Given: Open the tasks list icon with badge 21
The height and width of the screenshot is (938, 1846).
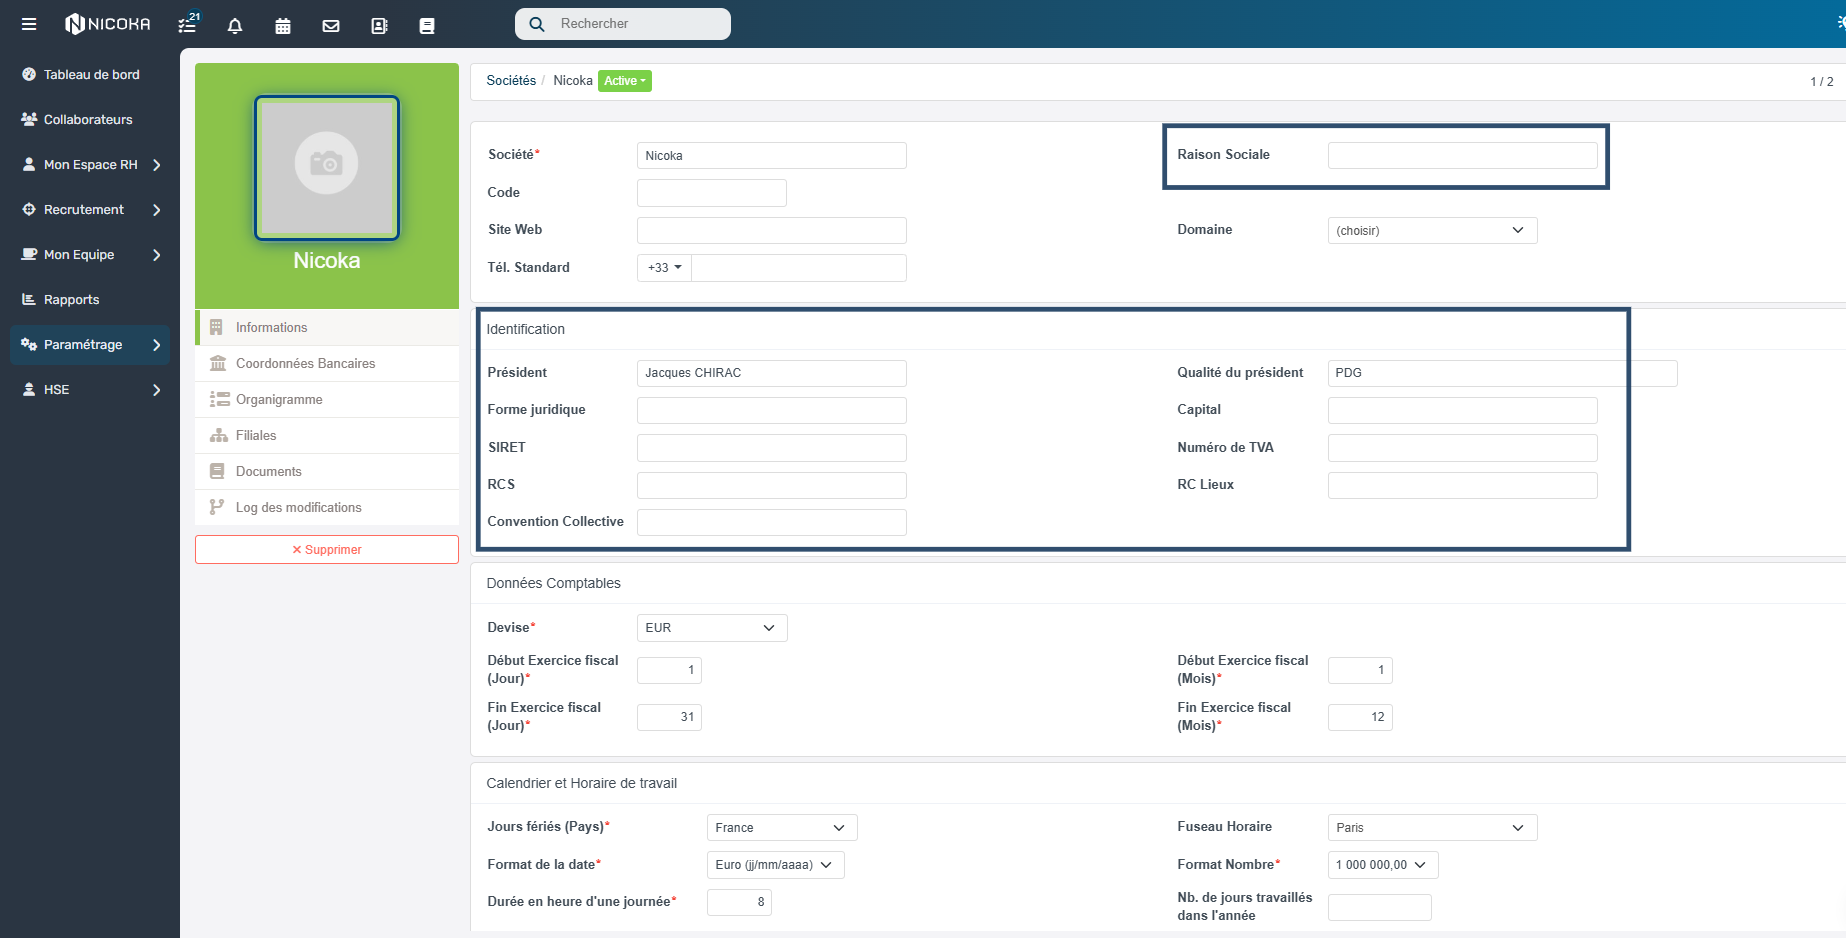Looking at the screenshot, I should (x=188, y=24).
